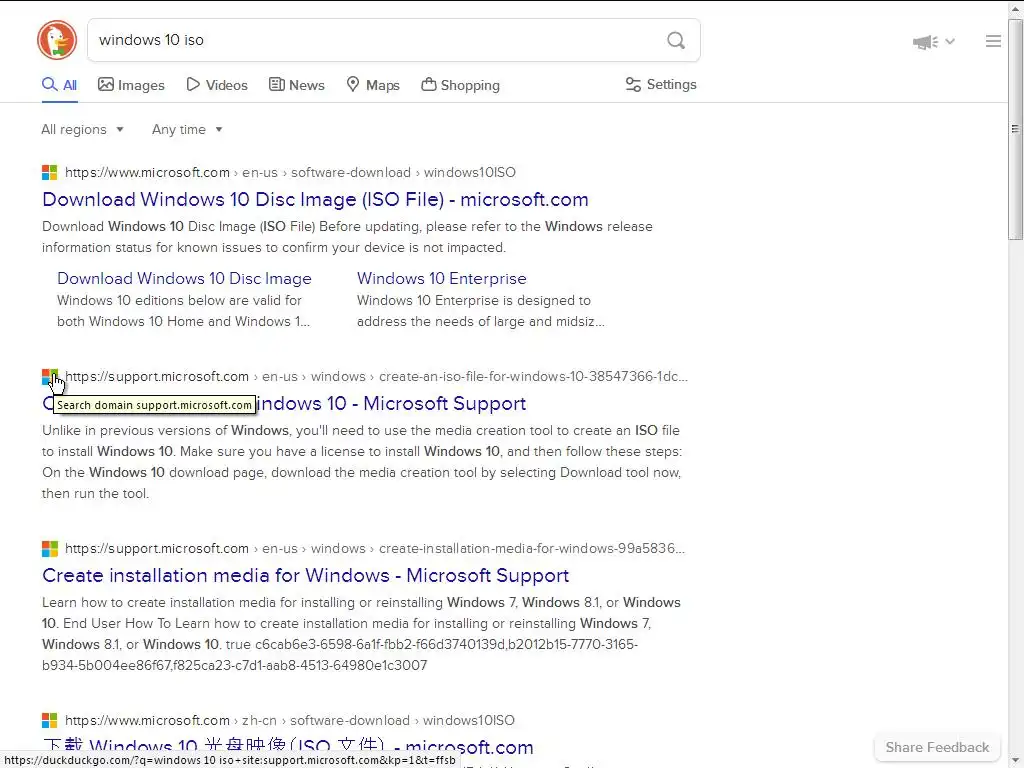Click the snippet starting 'Unlike in previous versions'
The width and height of the screenshot is (1024, 768).
[x=361, y=462]
